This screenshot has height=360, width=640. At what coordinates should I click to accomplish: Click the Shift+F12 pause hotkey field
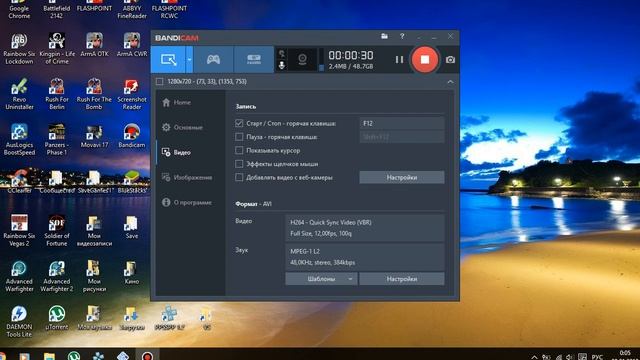[402, 137]
